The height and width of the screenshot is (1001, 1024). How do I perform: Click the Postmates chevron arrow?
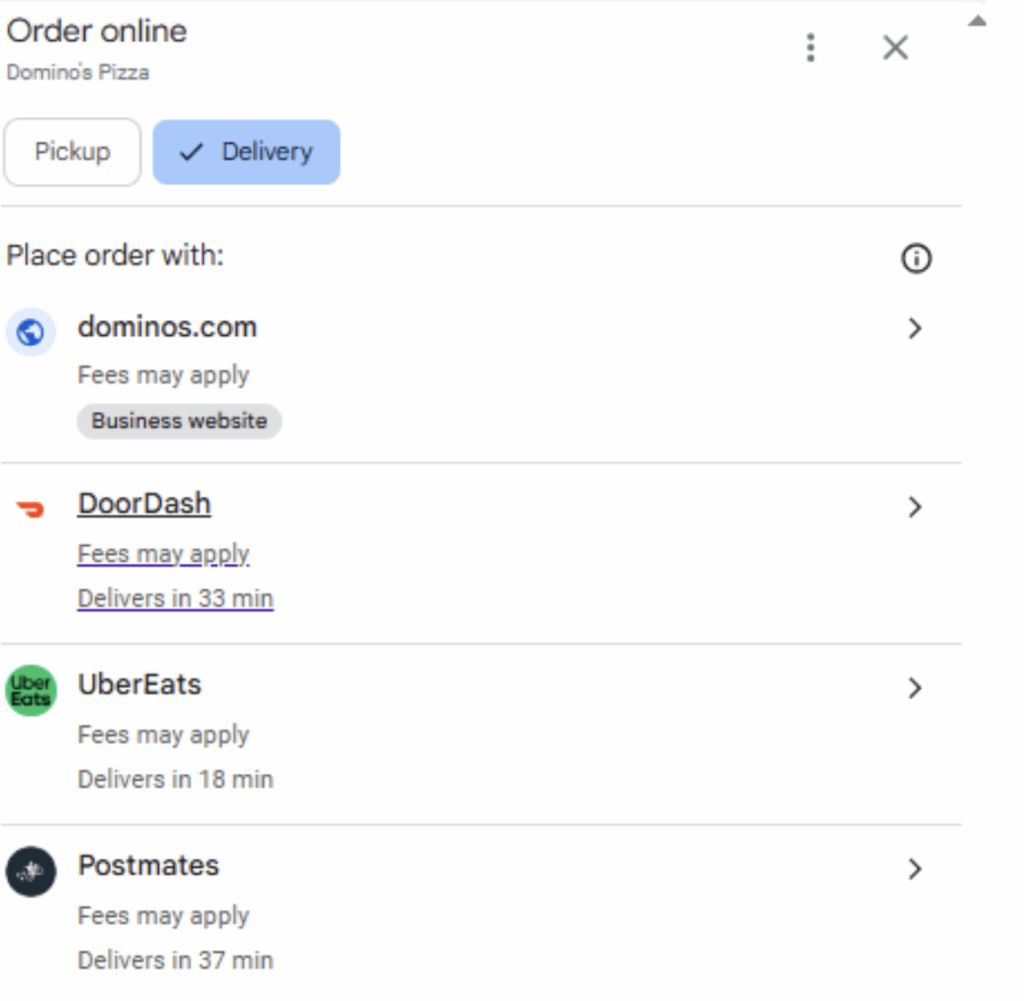(x=914, y=869)
